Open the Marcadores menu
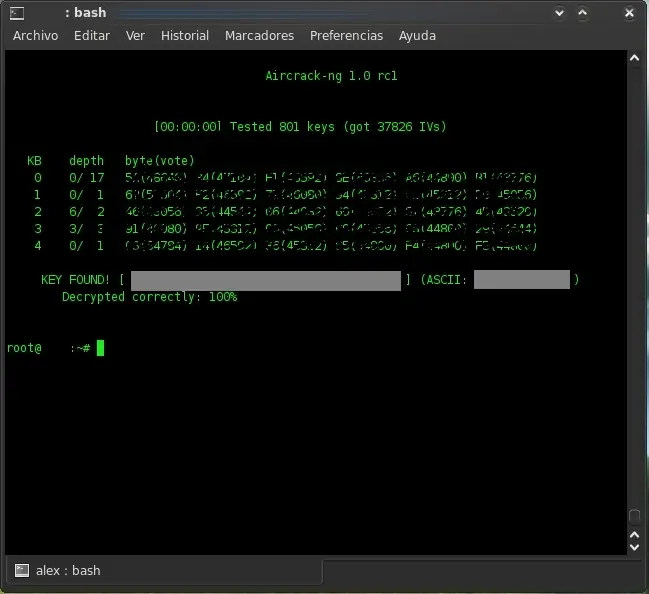The width and height of the screenshot is (649, 594). (260, 36)
